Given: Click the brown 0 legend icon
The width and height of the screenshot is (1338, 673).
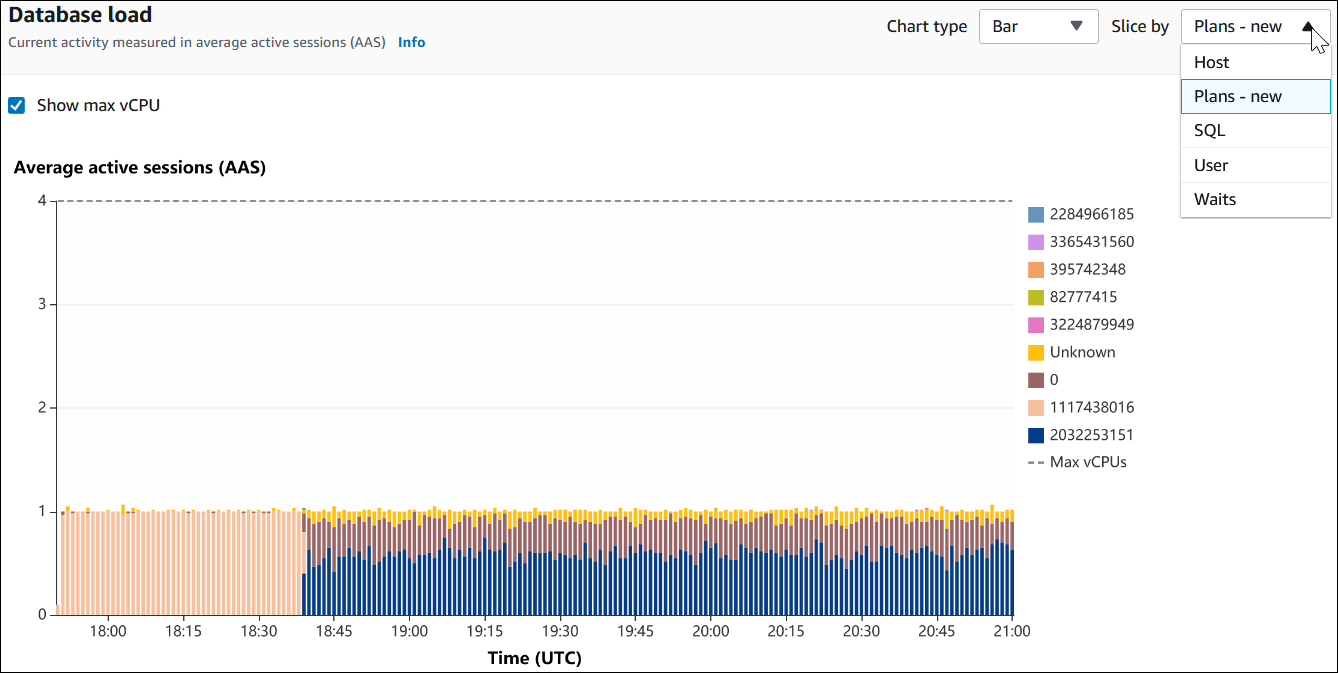Looking at the screenshot, I should 1036,380.
